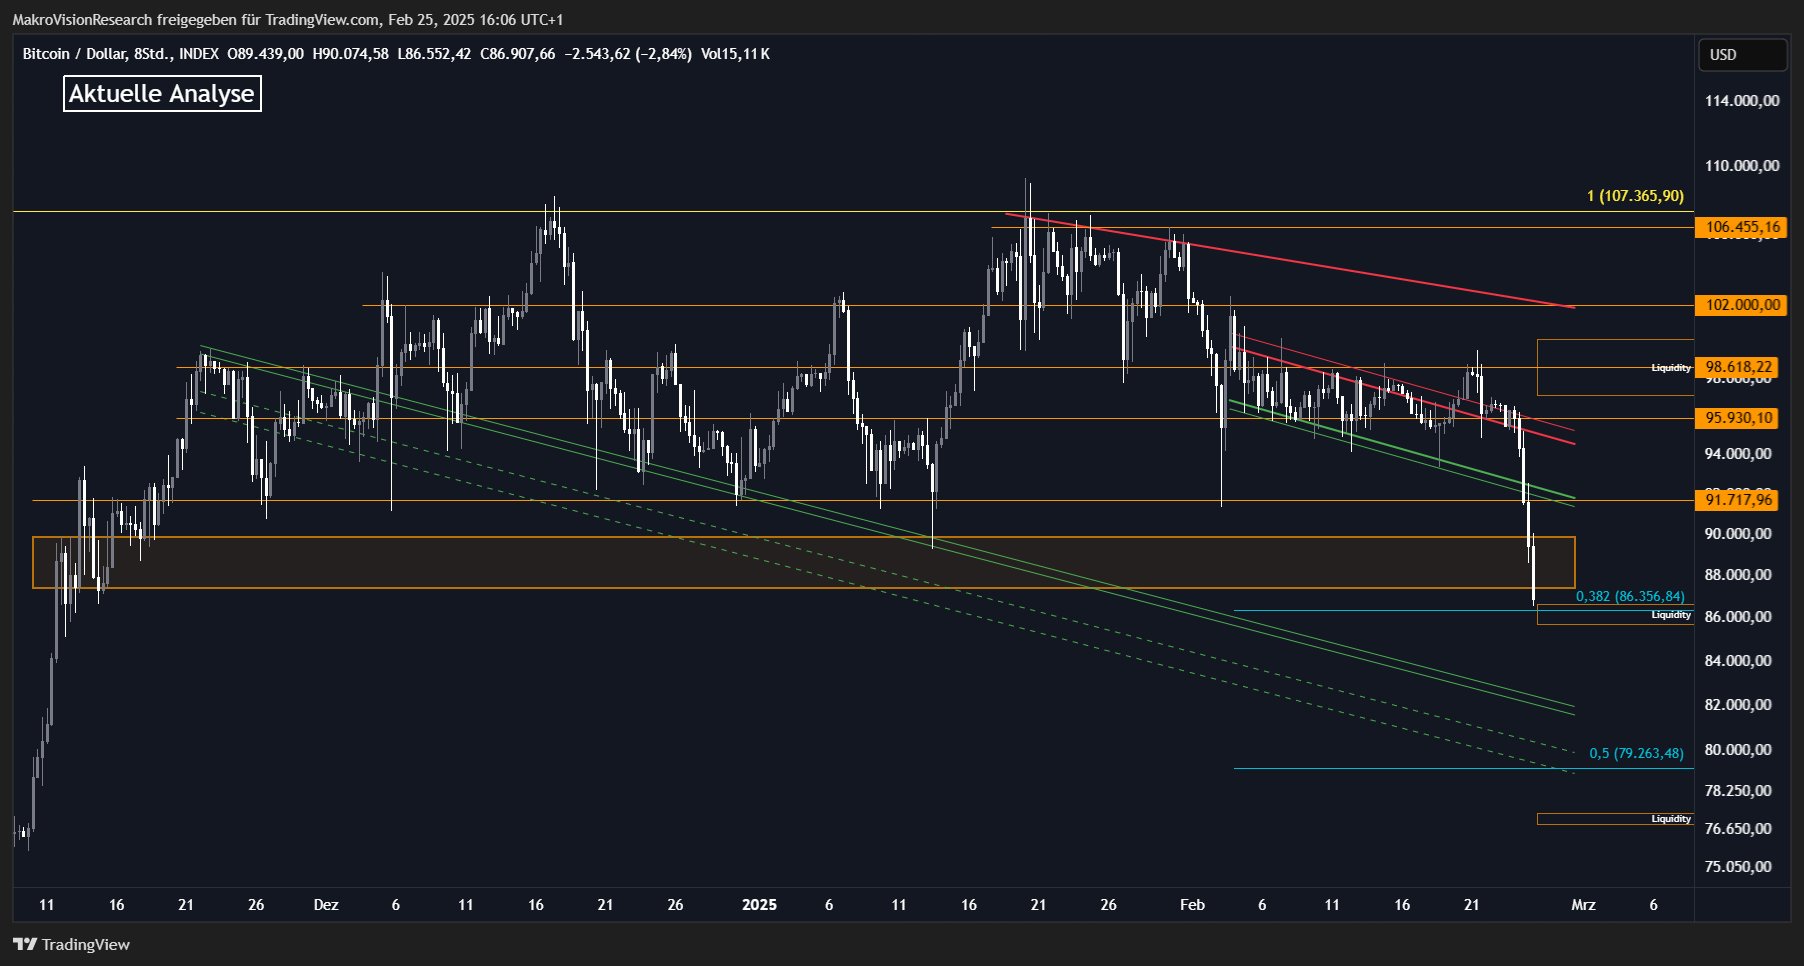
Task: Open the USD currency selector
Action: click(1742, 55)
